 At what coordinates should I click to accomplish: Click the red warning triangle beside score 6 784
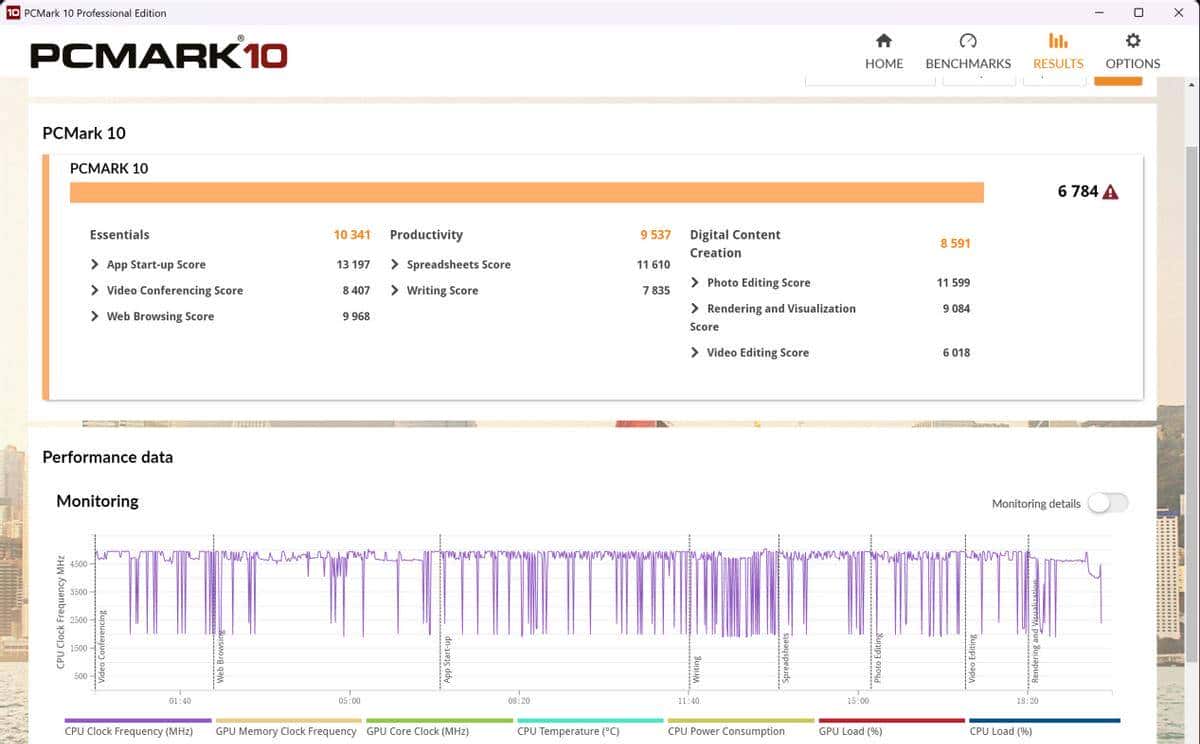click(x=1110, y=192)
